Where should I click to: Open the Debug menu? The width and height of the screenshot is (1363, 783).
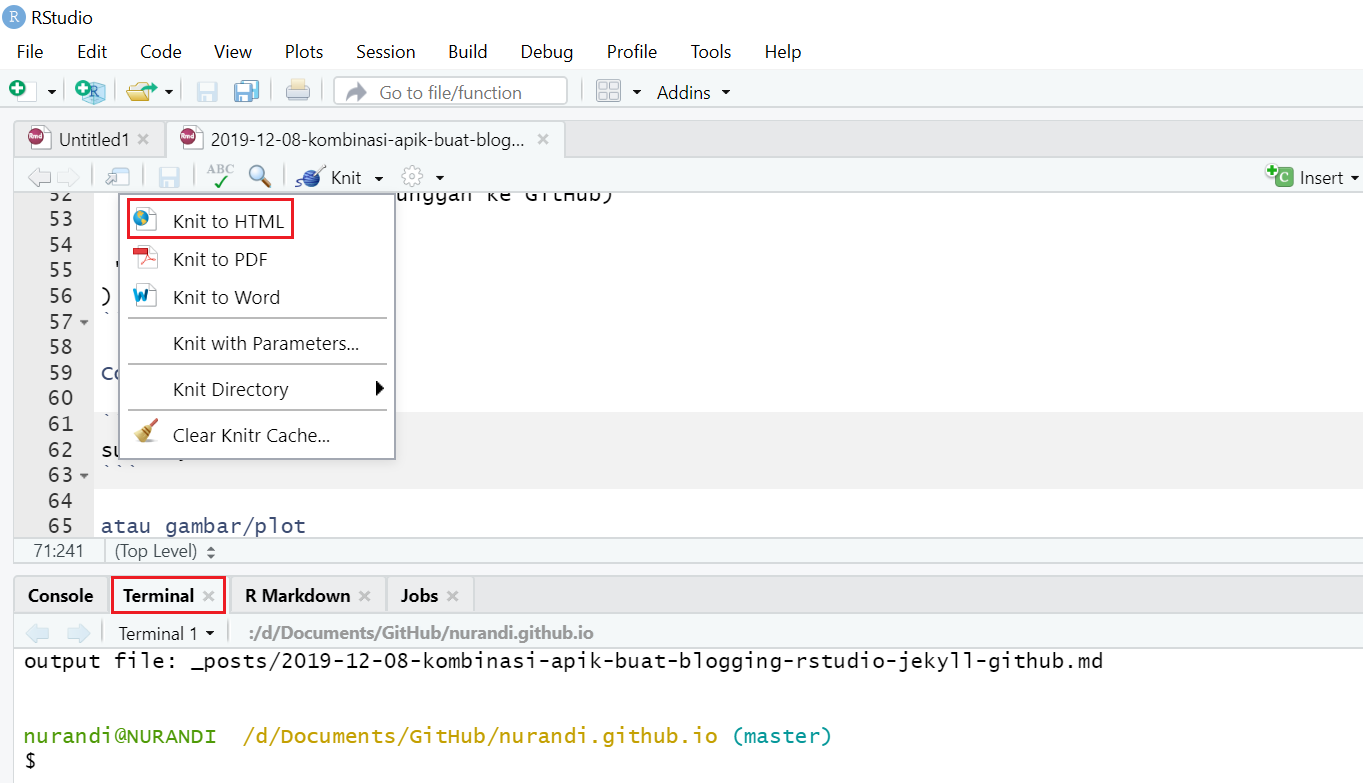coord(547,51)
